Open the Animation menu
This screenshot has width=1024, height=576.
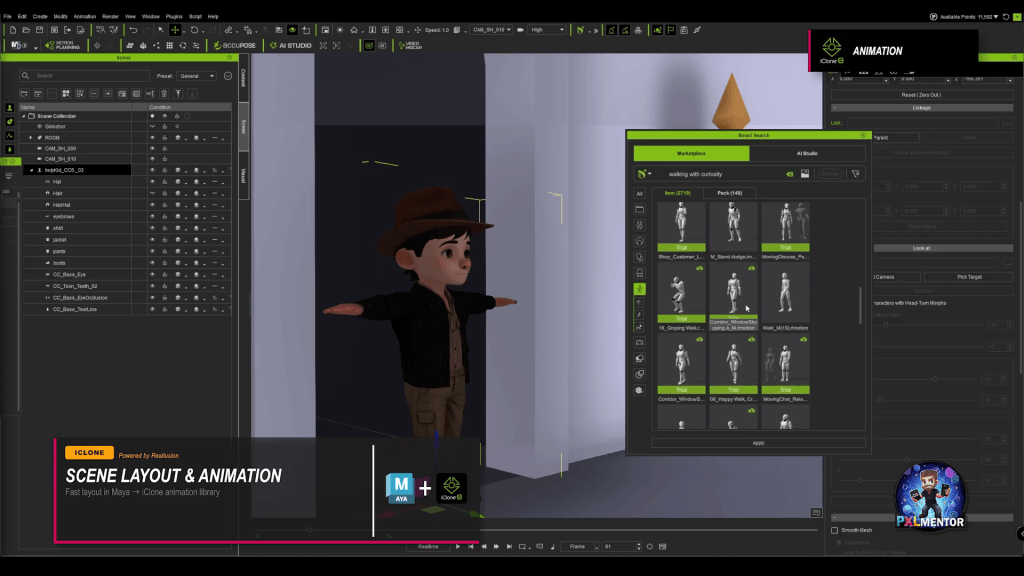[x=84, y=16]
